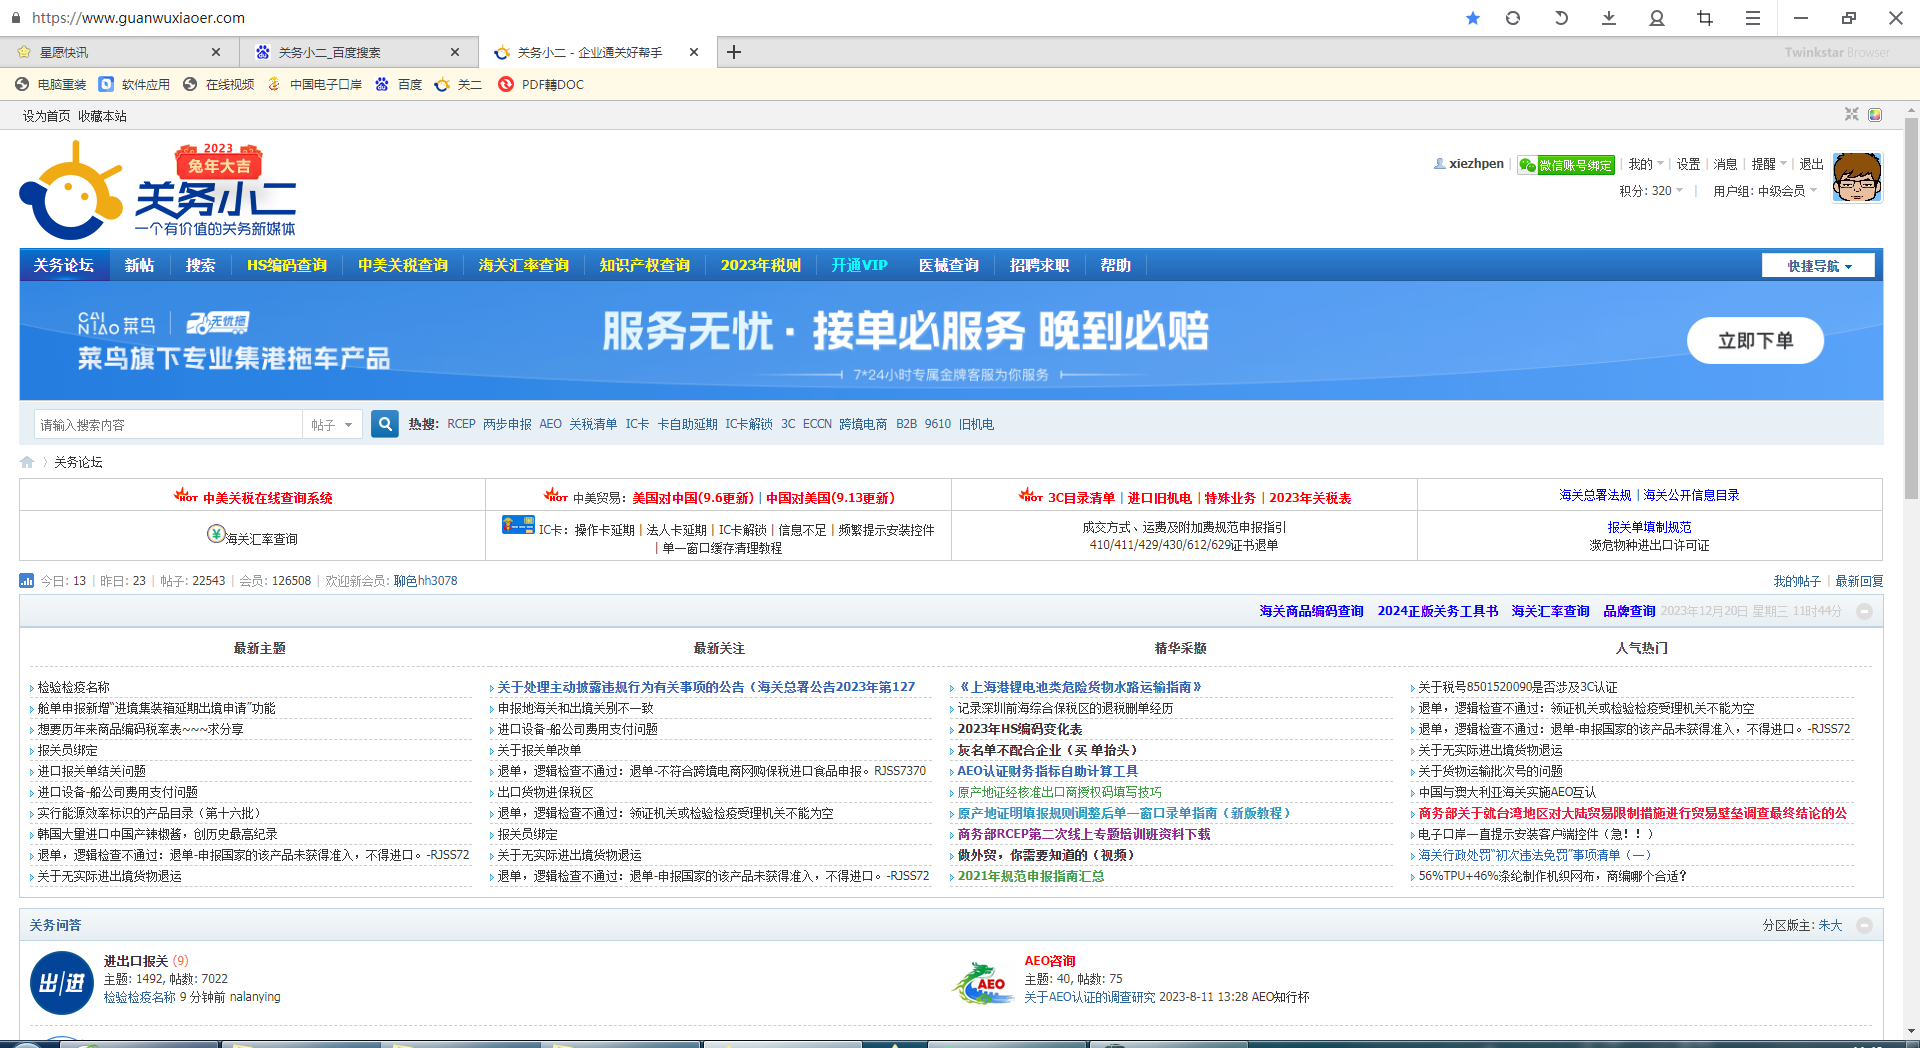Open the 中国电子口岸 bookmark

click(315, 85)
